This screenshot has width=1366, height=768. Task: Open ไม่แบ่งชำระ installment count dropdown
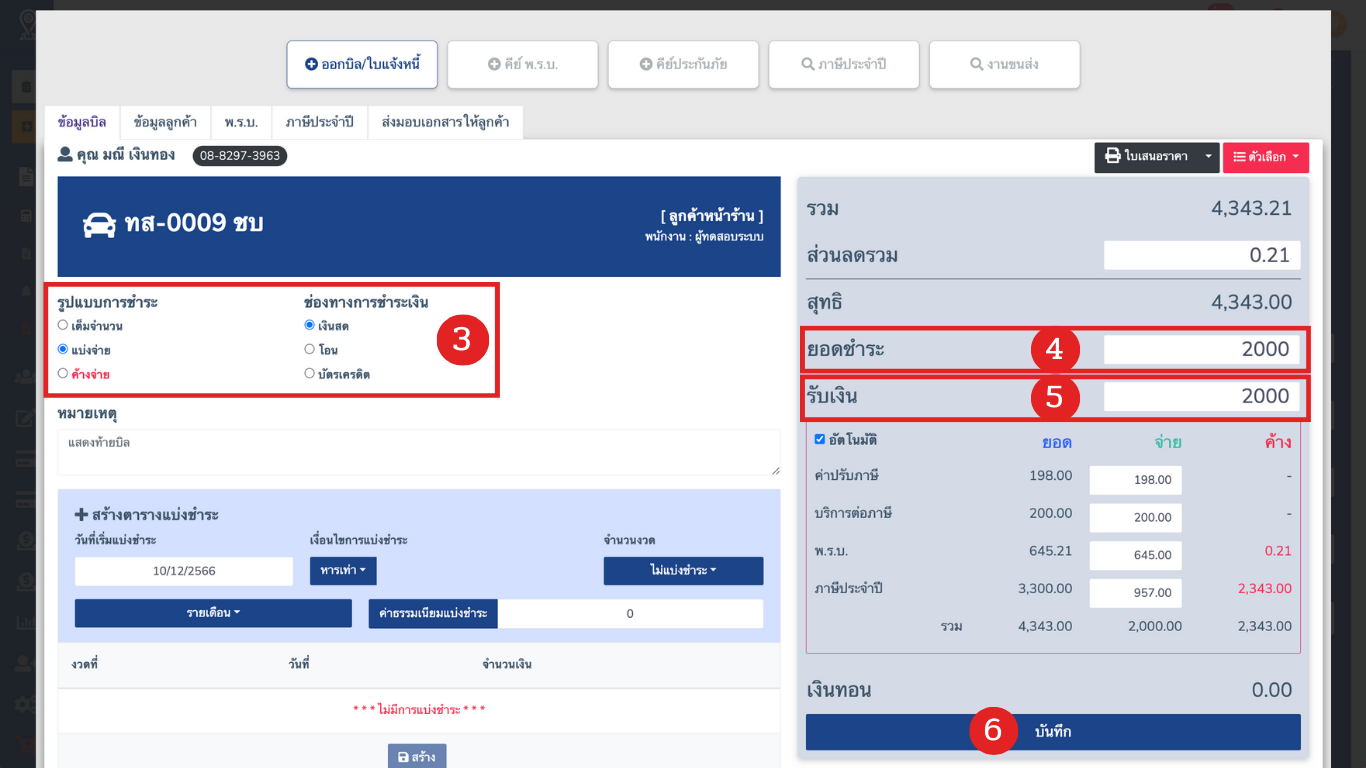(683, 571)
